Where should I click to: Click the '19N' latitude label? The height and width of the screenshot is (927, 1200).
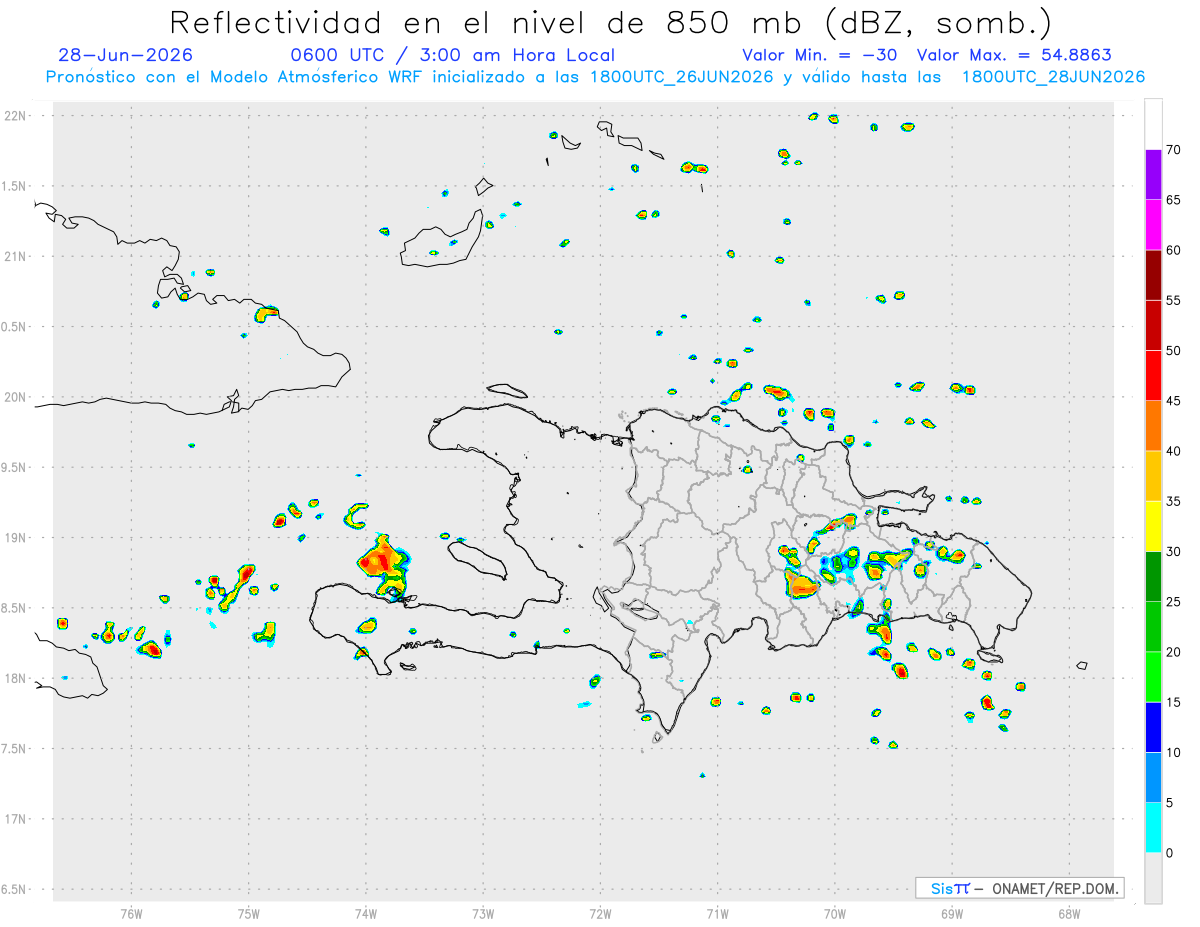point(16,537)
